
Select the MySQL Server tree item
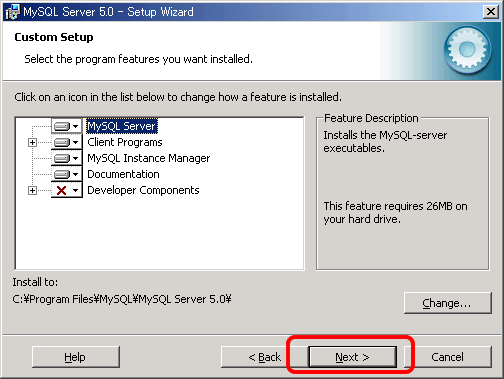(122, 126)
